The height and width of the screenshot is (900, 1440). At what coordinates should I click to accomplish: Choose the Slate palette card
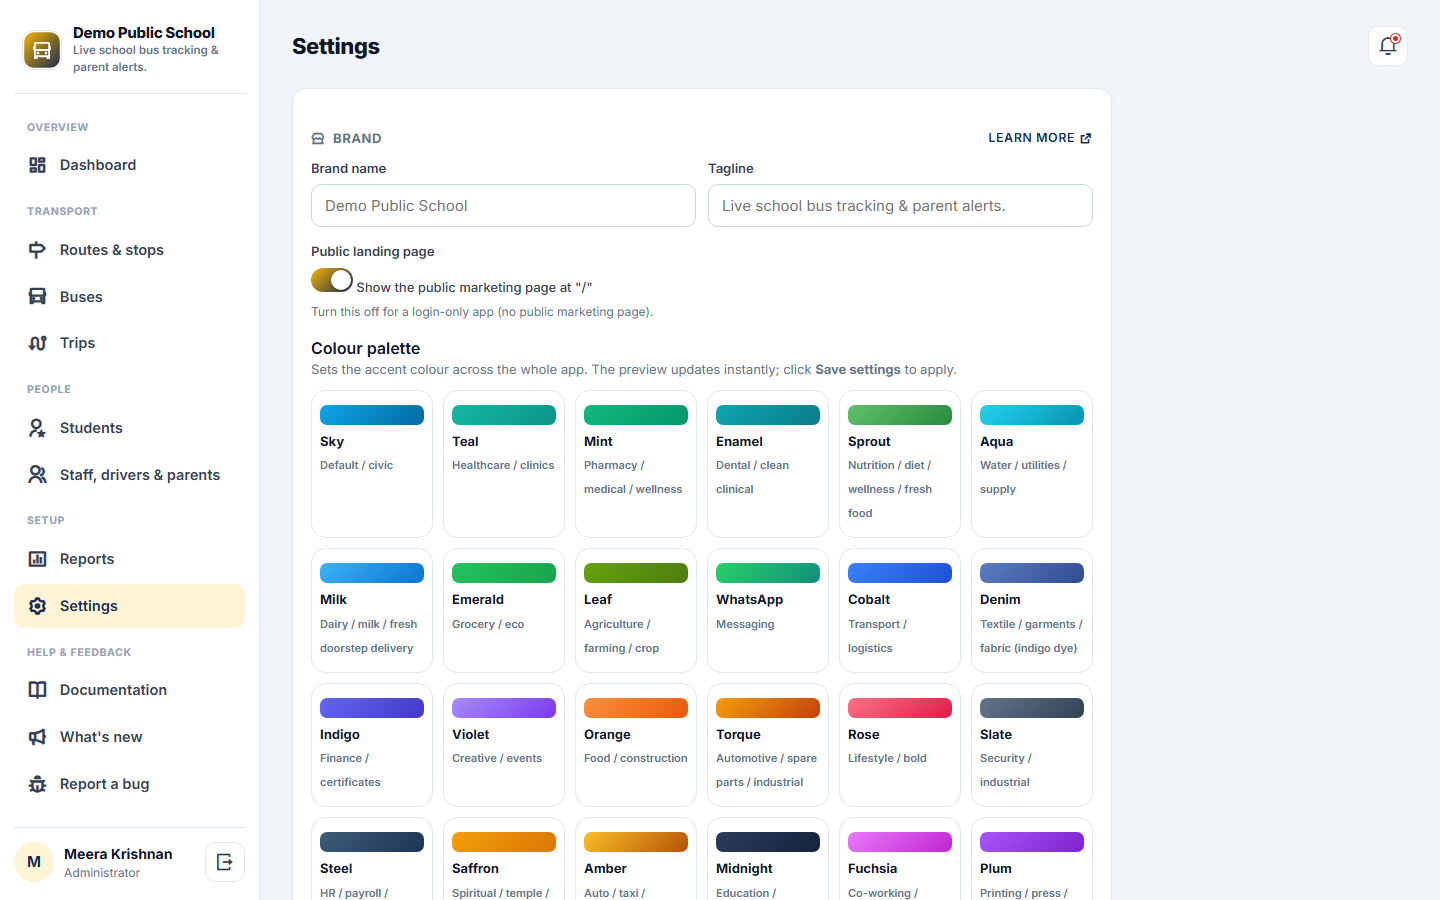coord(1032,745)
